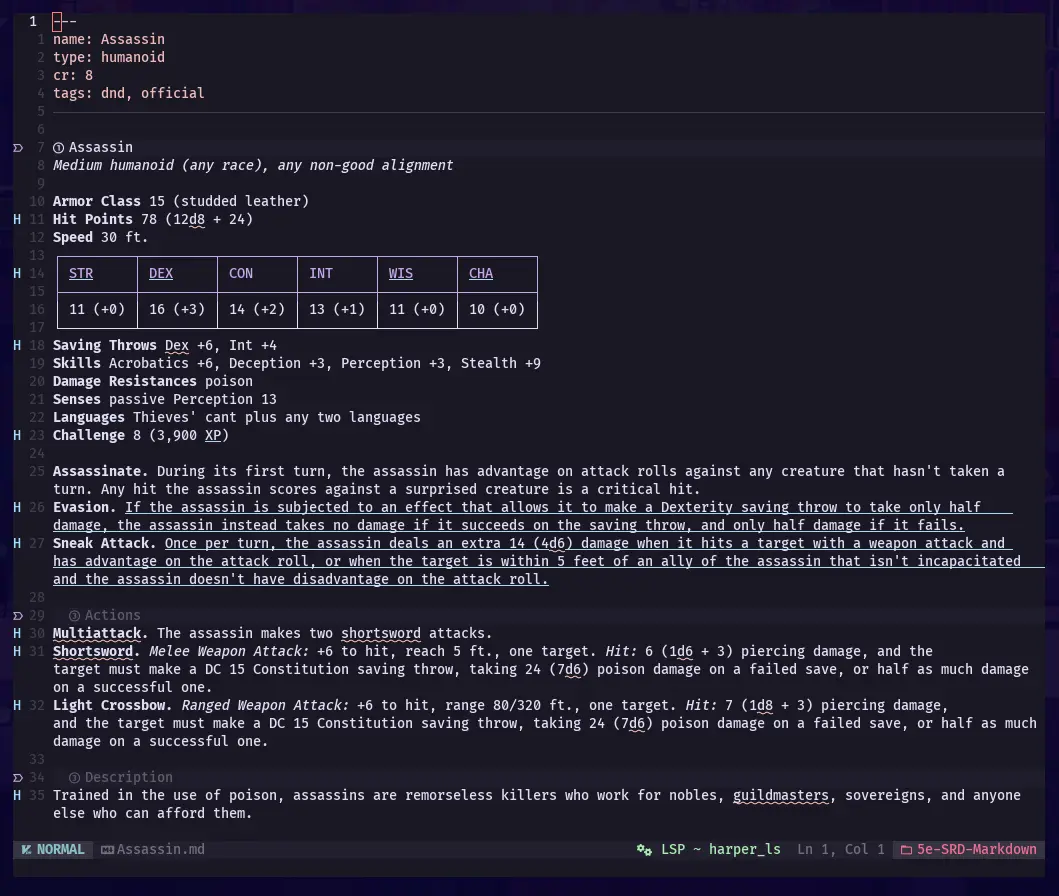Collapse the Actions section using its gutter marker

coord(18,615)
